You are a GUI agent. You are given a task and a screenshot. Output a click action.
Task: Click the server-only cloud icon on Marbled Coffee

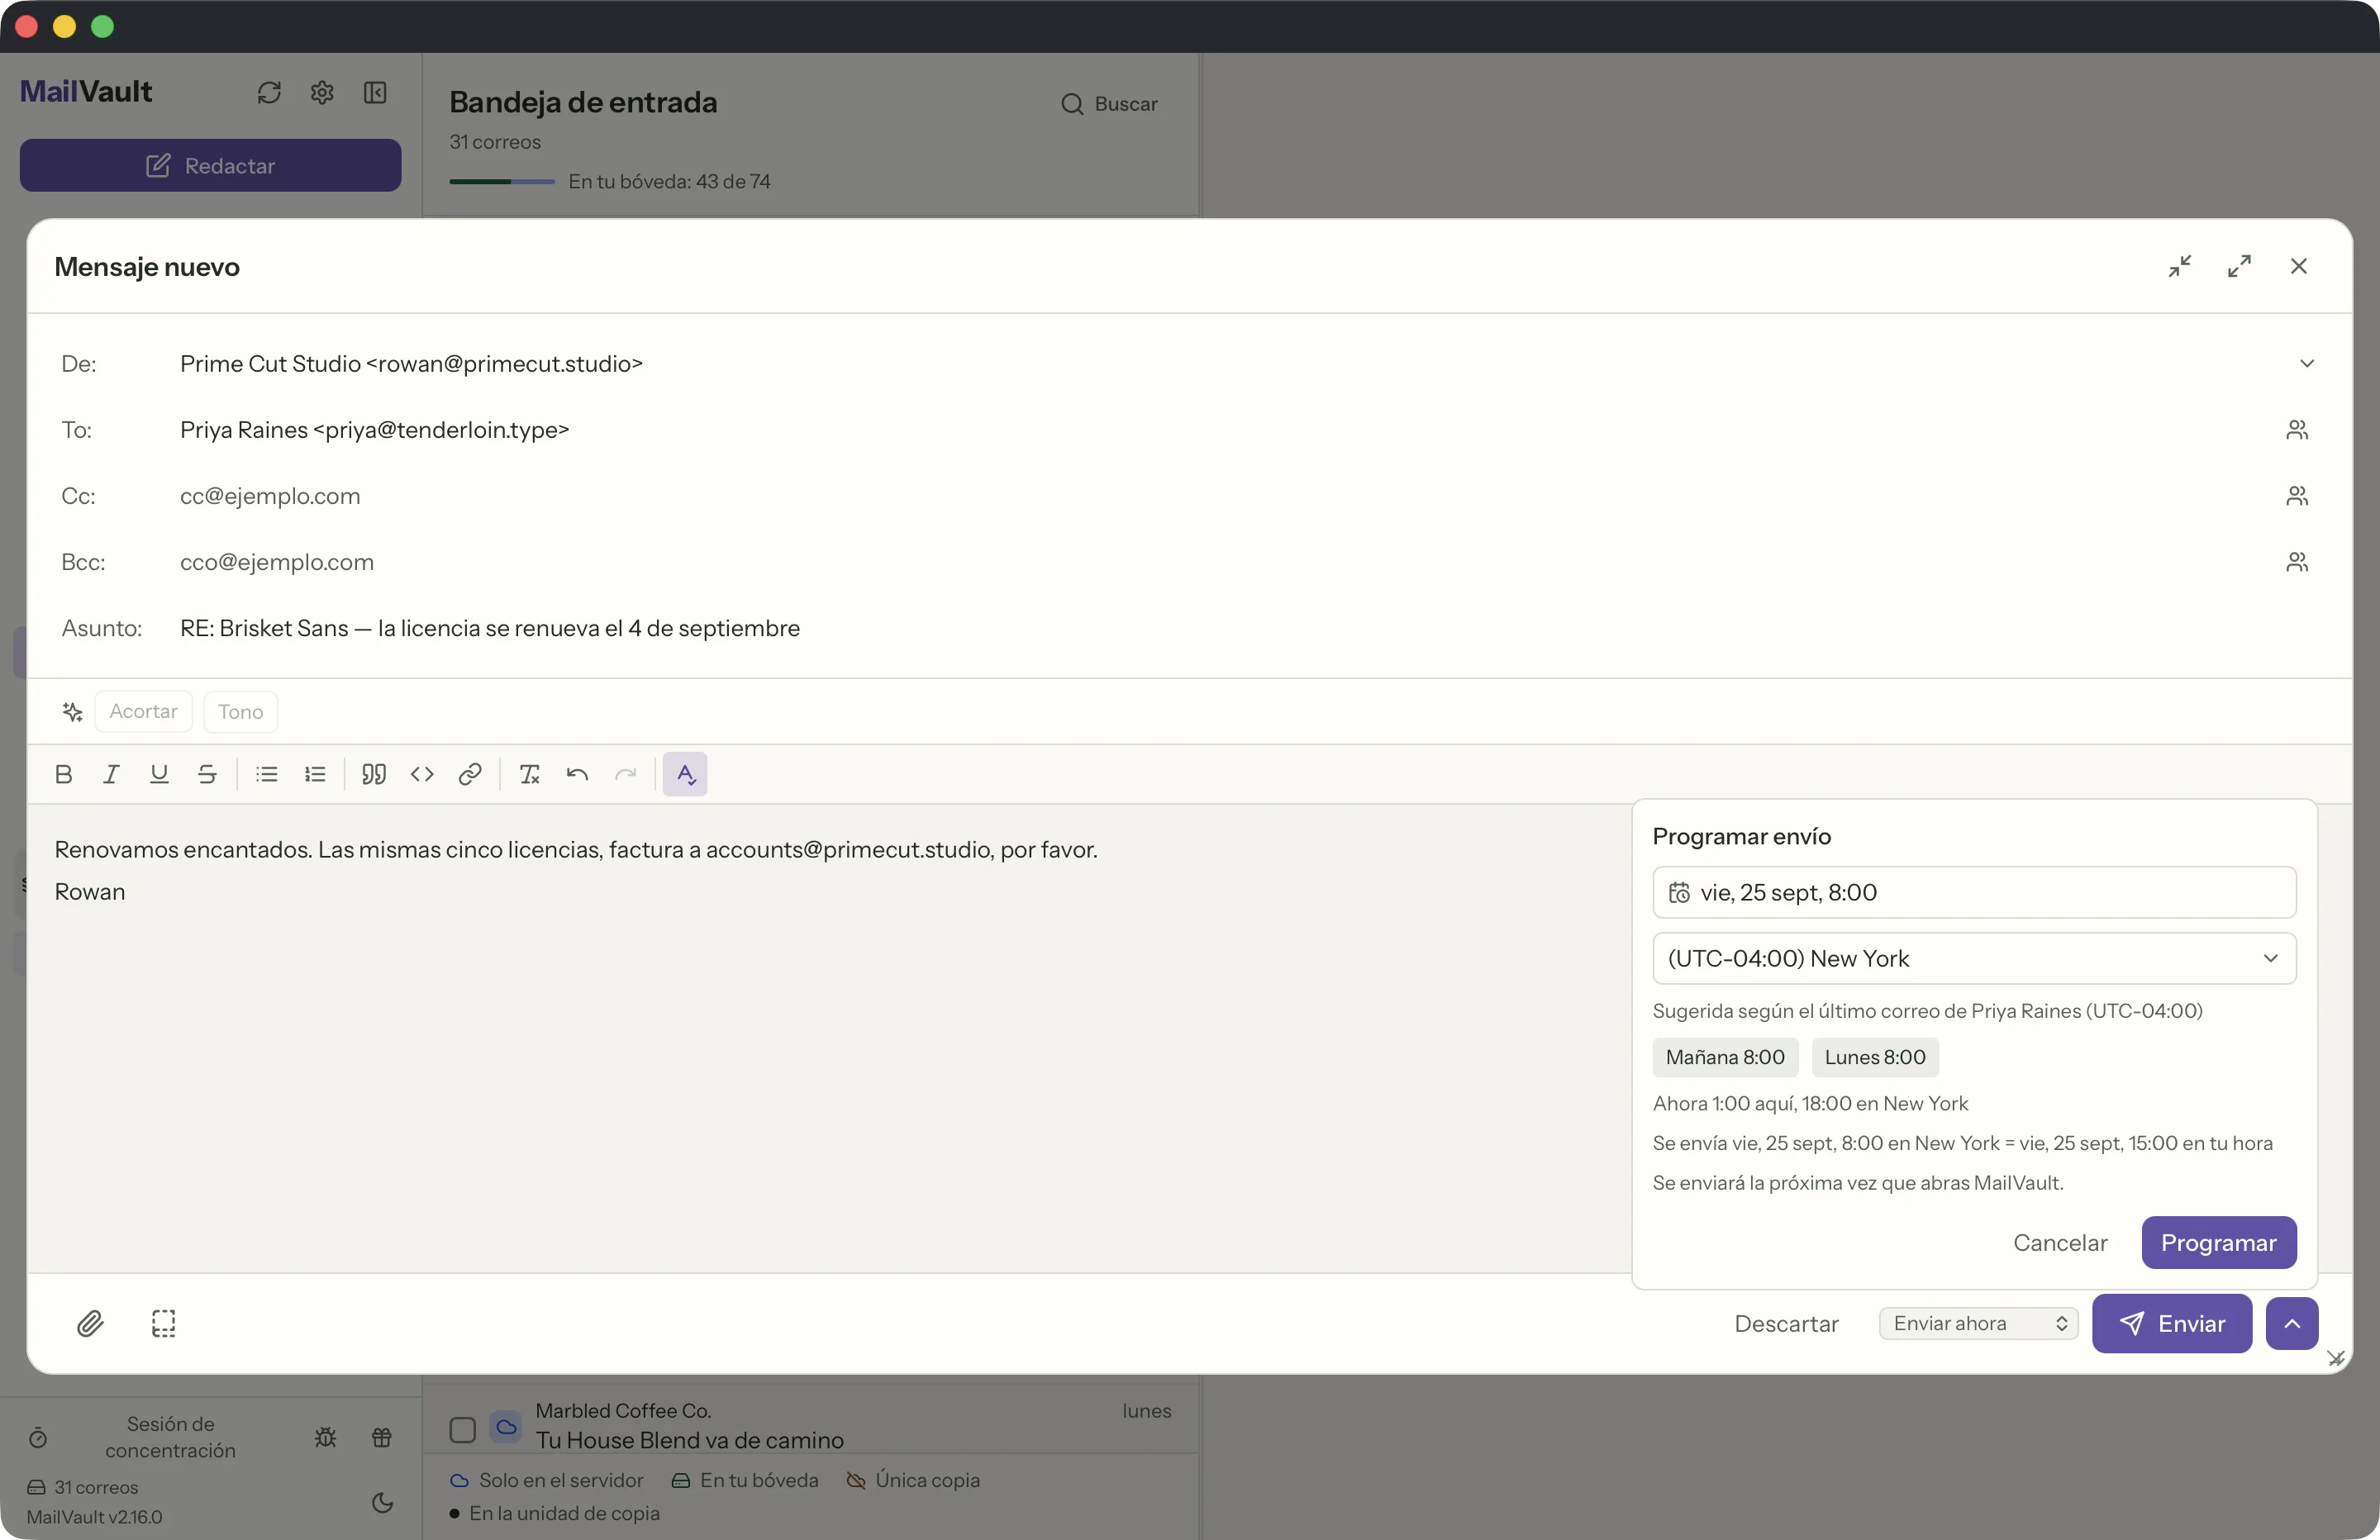506,1427
